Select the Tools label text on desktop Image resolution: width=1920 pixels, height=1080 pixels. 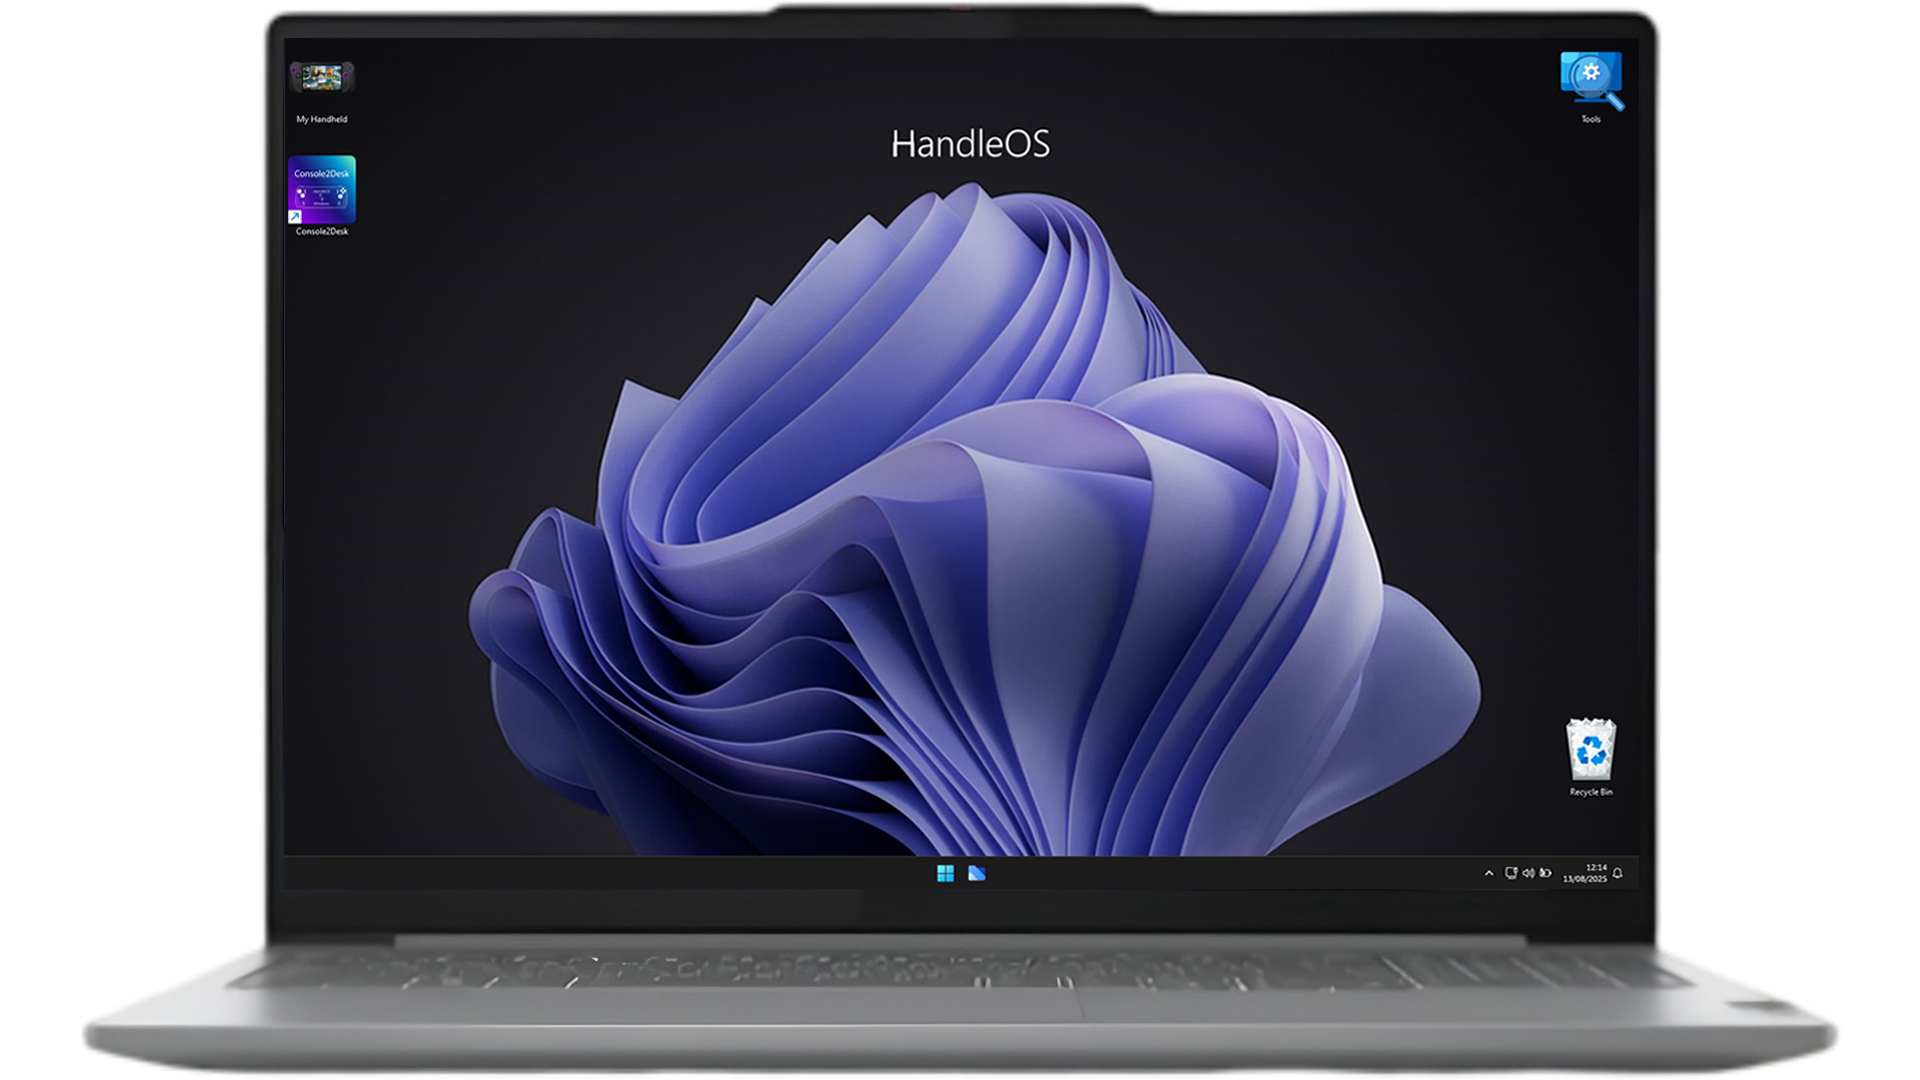(x=1591, y=119)
